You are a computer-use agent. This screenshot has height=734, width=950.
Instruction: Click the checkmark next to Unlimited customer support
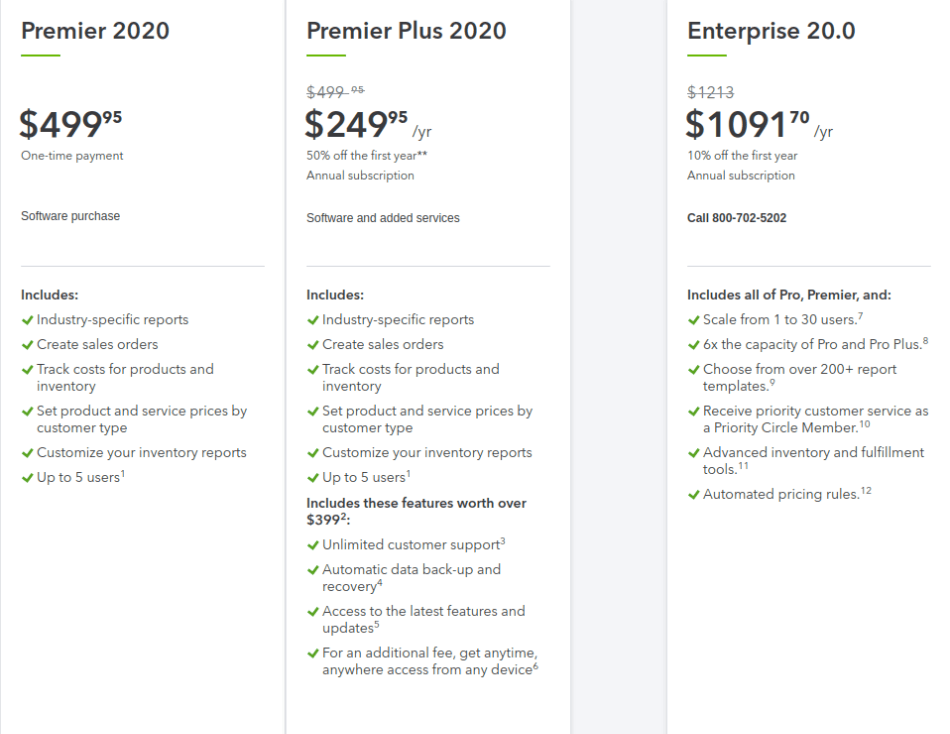coord(313,545)
